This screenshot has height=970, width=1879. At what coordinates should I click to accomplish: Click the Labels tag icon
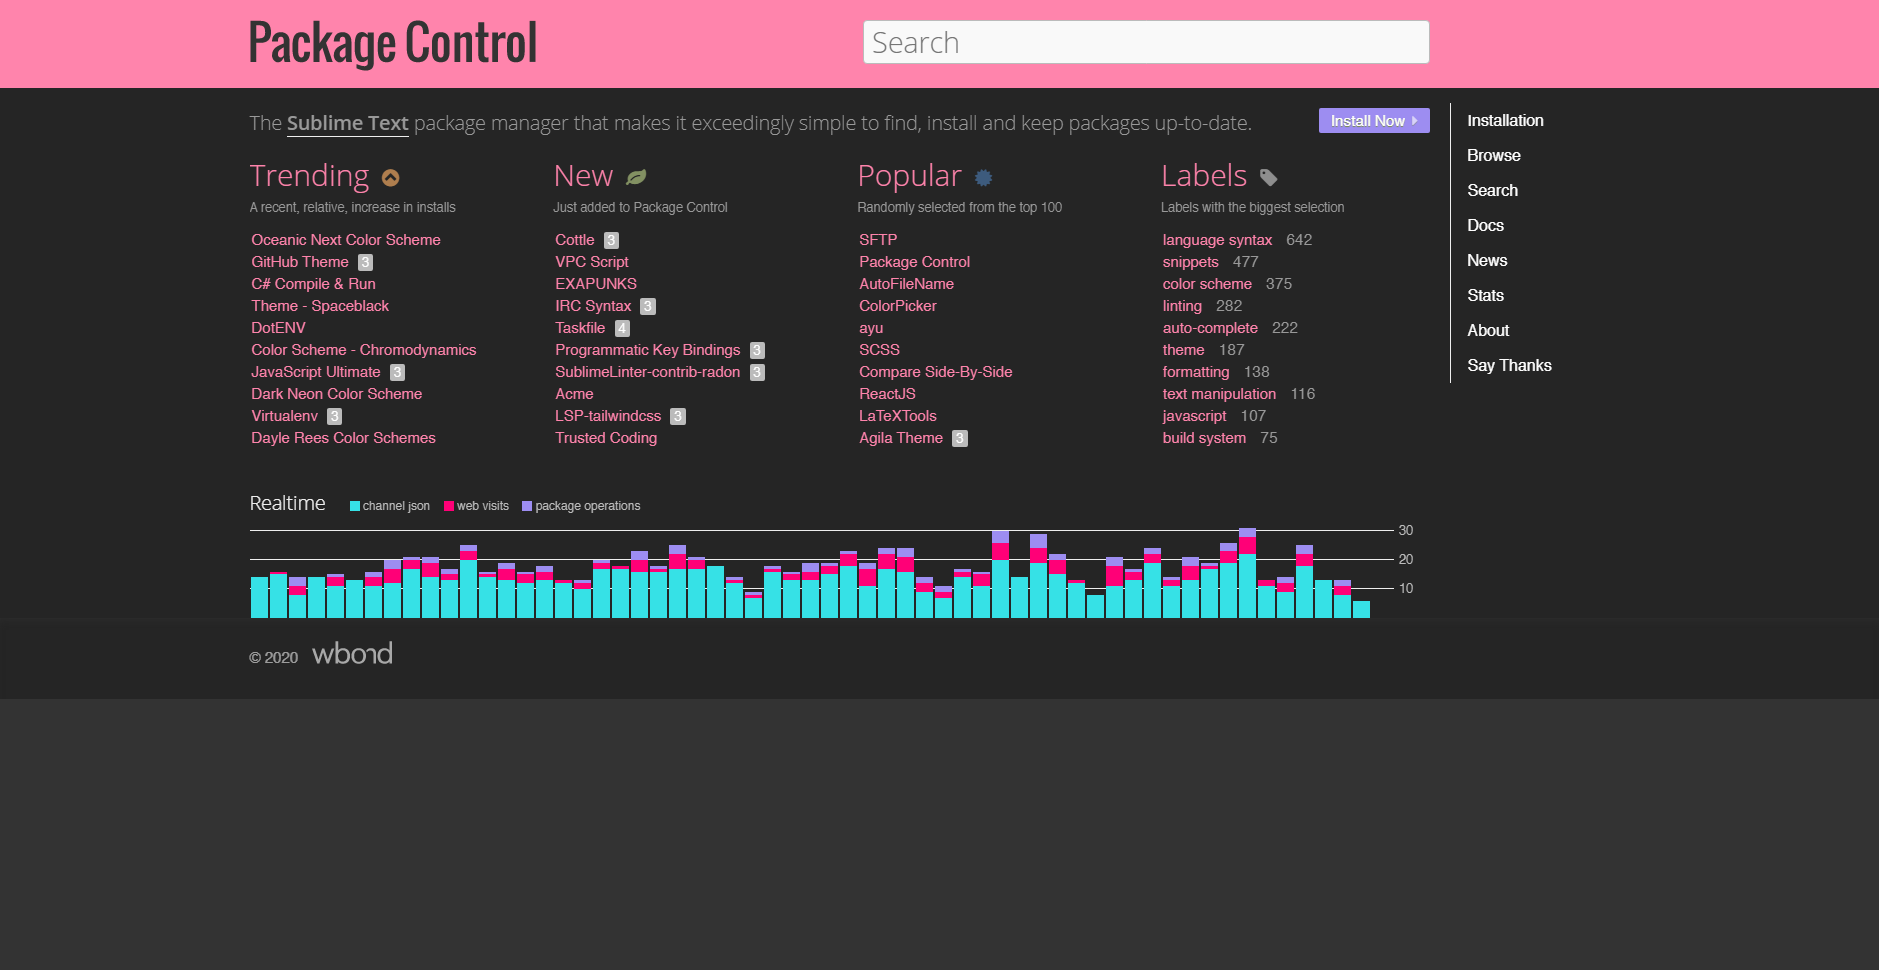click(x=1268, y=177)
